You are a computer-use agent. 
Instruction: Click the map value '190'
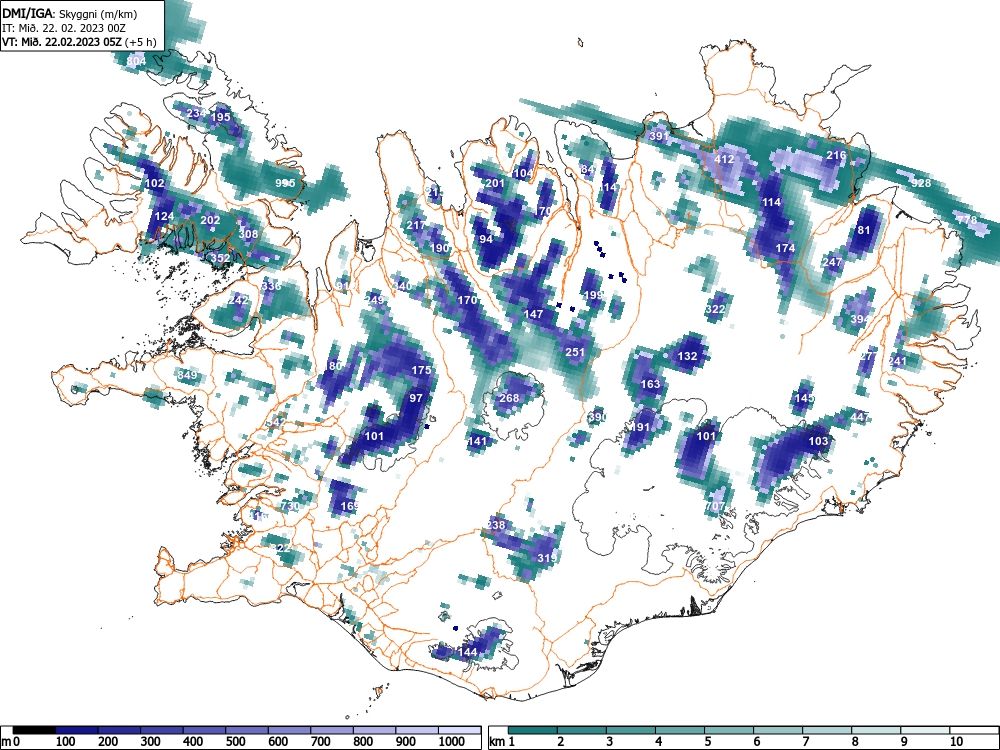(x=439, y=248)
